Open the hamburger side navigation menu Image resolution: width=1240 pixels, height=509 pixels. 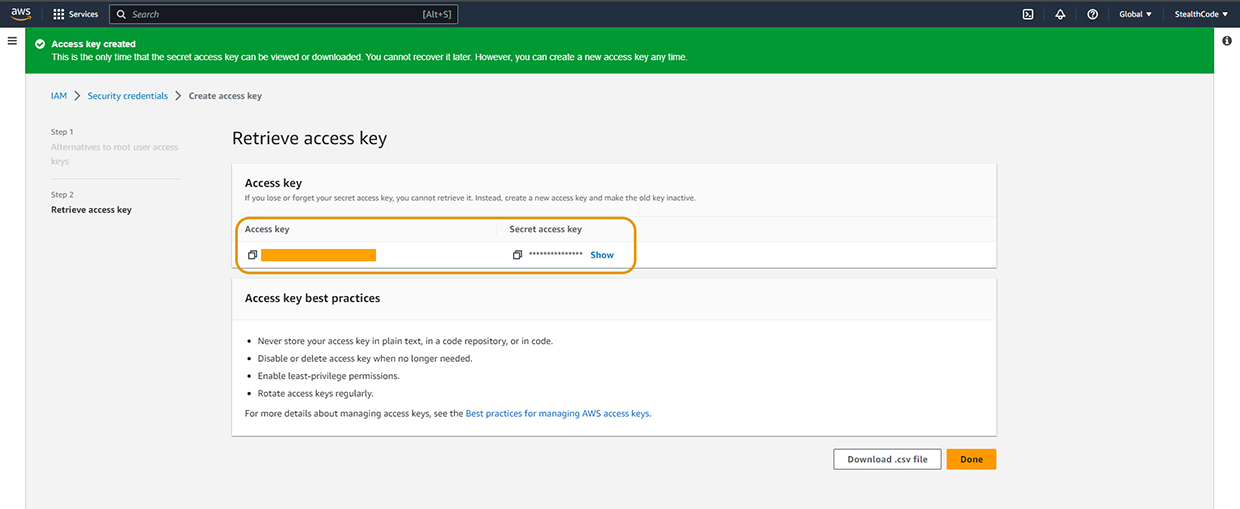12,40
